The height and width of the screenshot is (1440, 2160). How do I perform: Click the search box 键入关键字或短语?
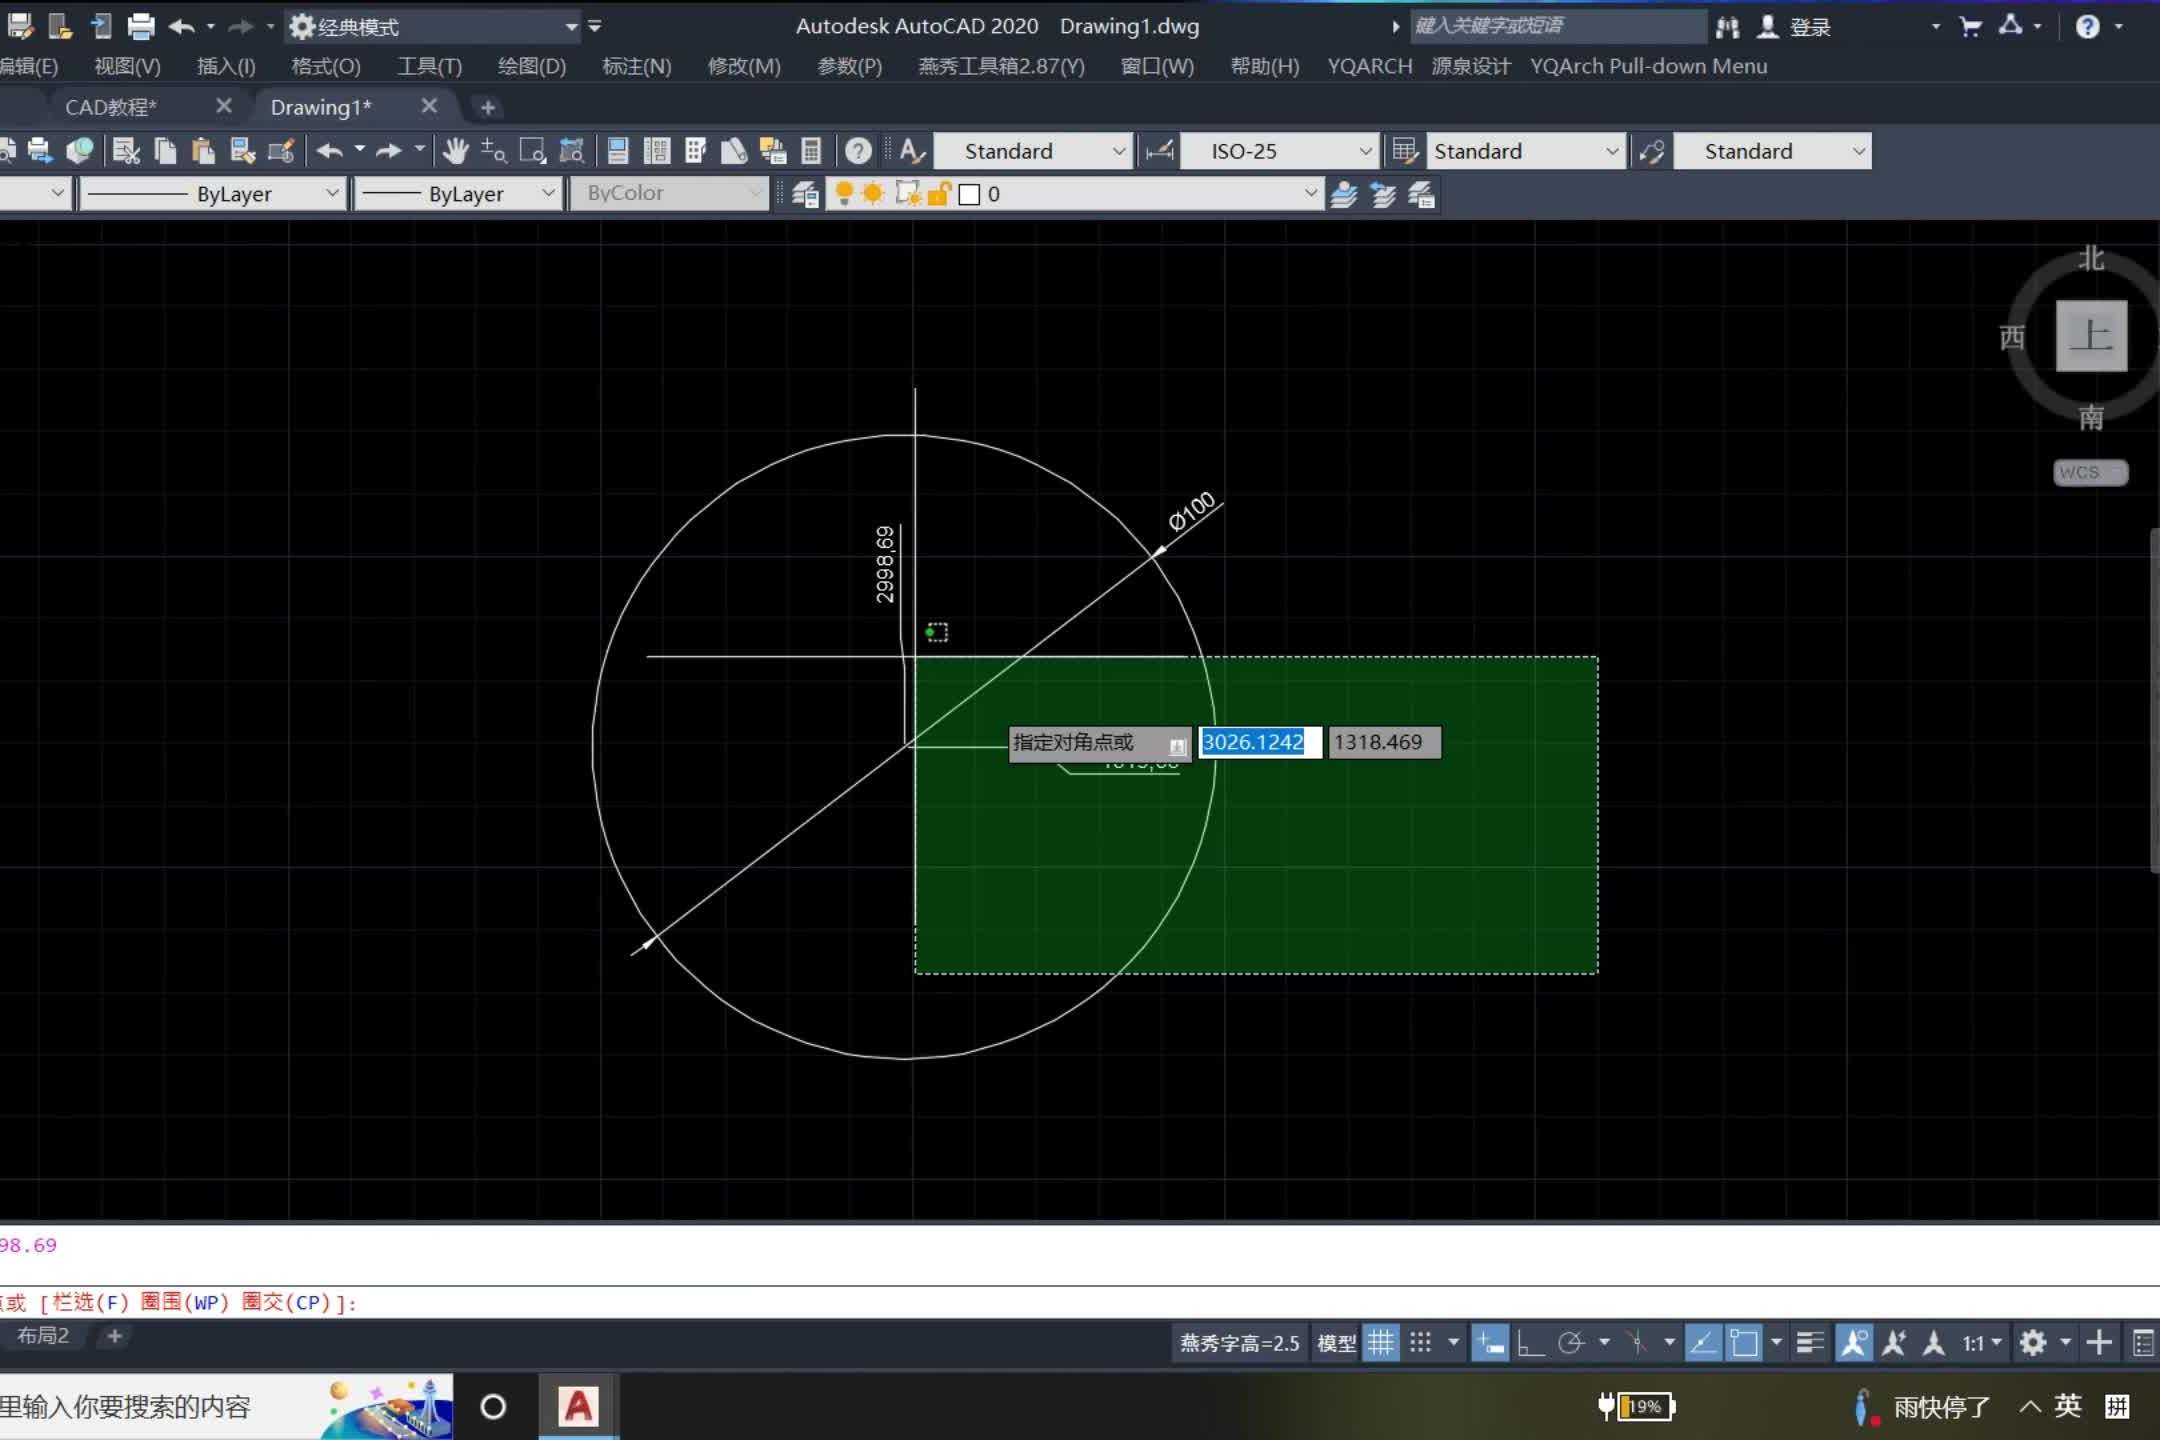tap(1558, 26)
